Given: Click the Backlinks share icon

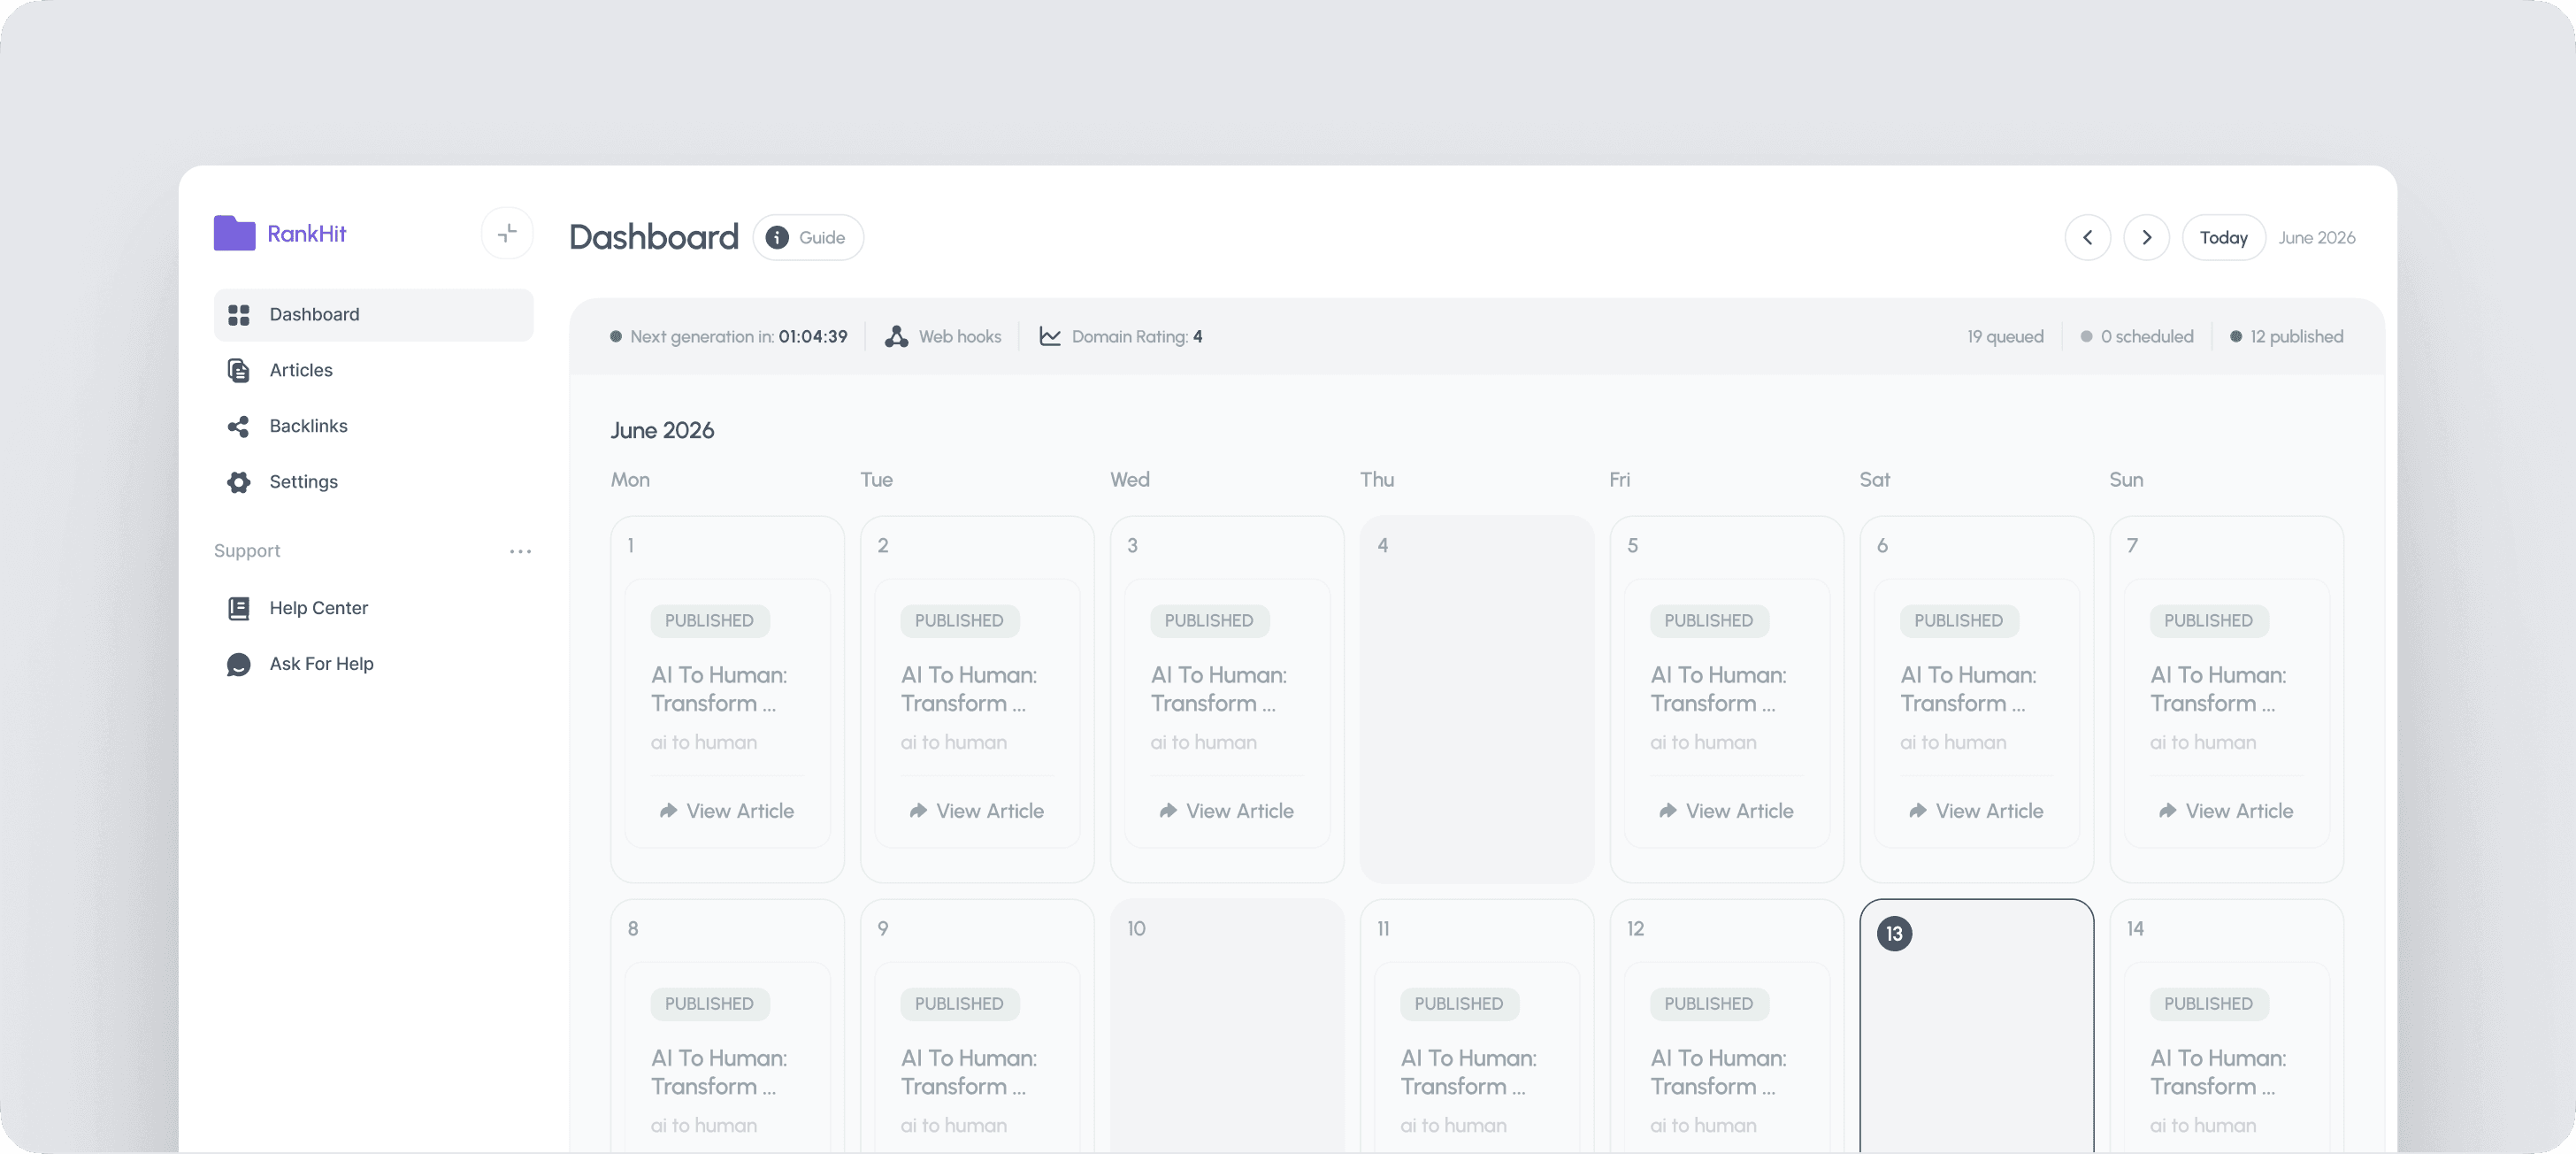Looking at the screenshot, I should (x=239, y=427).
